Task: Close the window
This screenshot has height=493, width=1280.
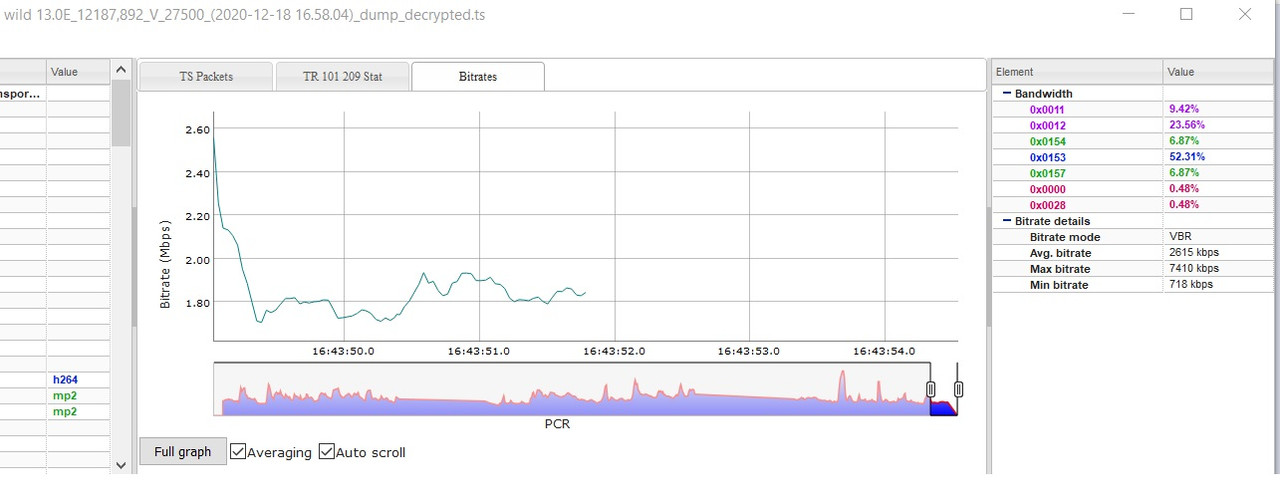Action: coord(1245,14)
